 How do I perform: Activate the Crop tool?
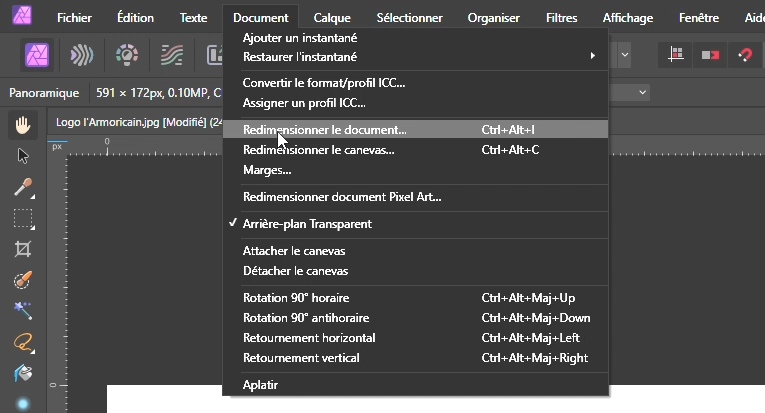[x=23, y=249]
